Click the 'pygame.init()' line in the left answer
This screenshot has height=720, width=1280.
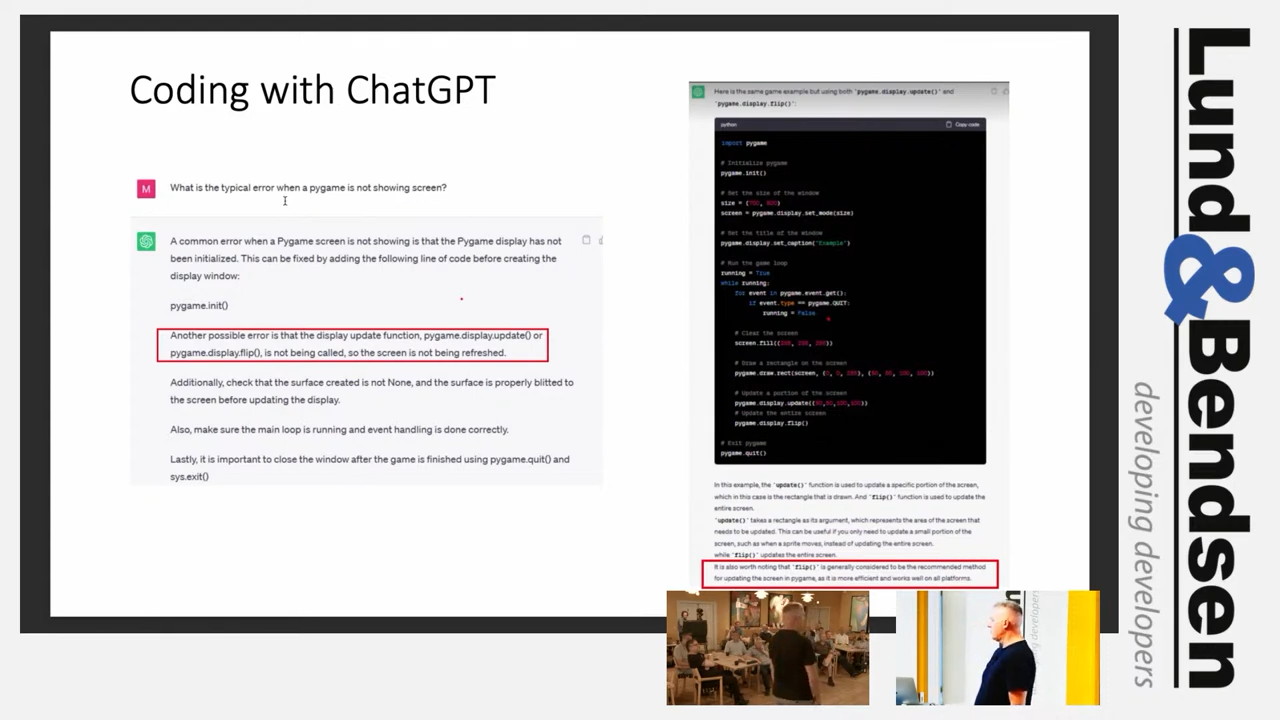pos(199,306)
